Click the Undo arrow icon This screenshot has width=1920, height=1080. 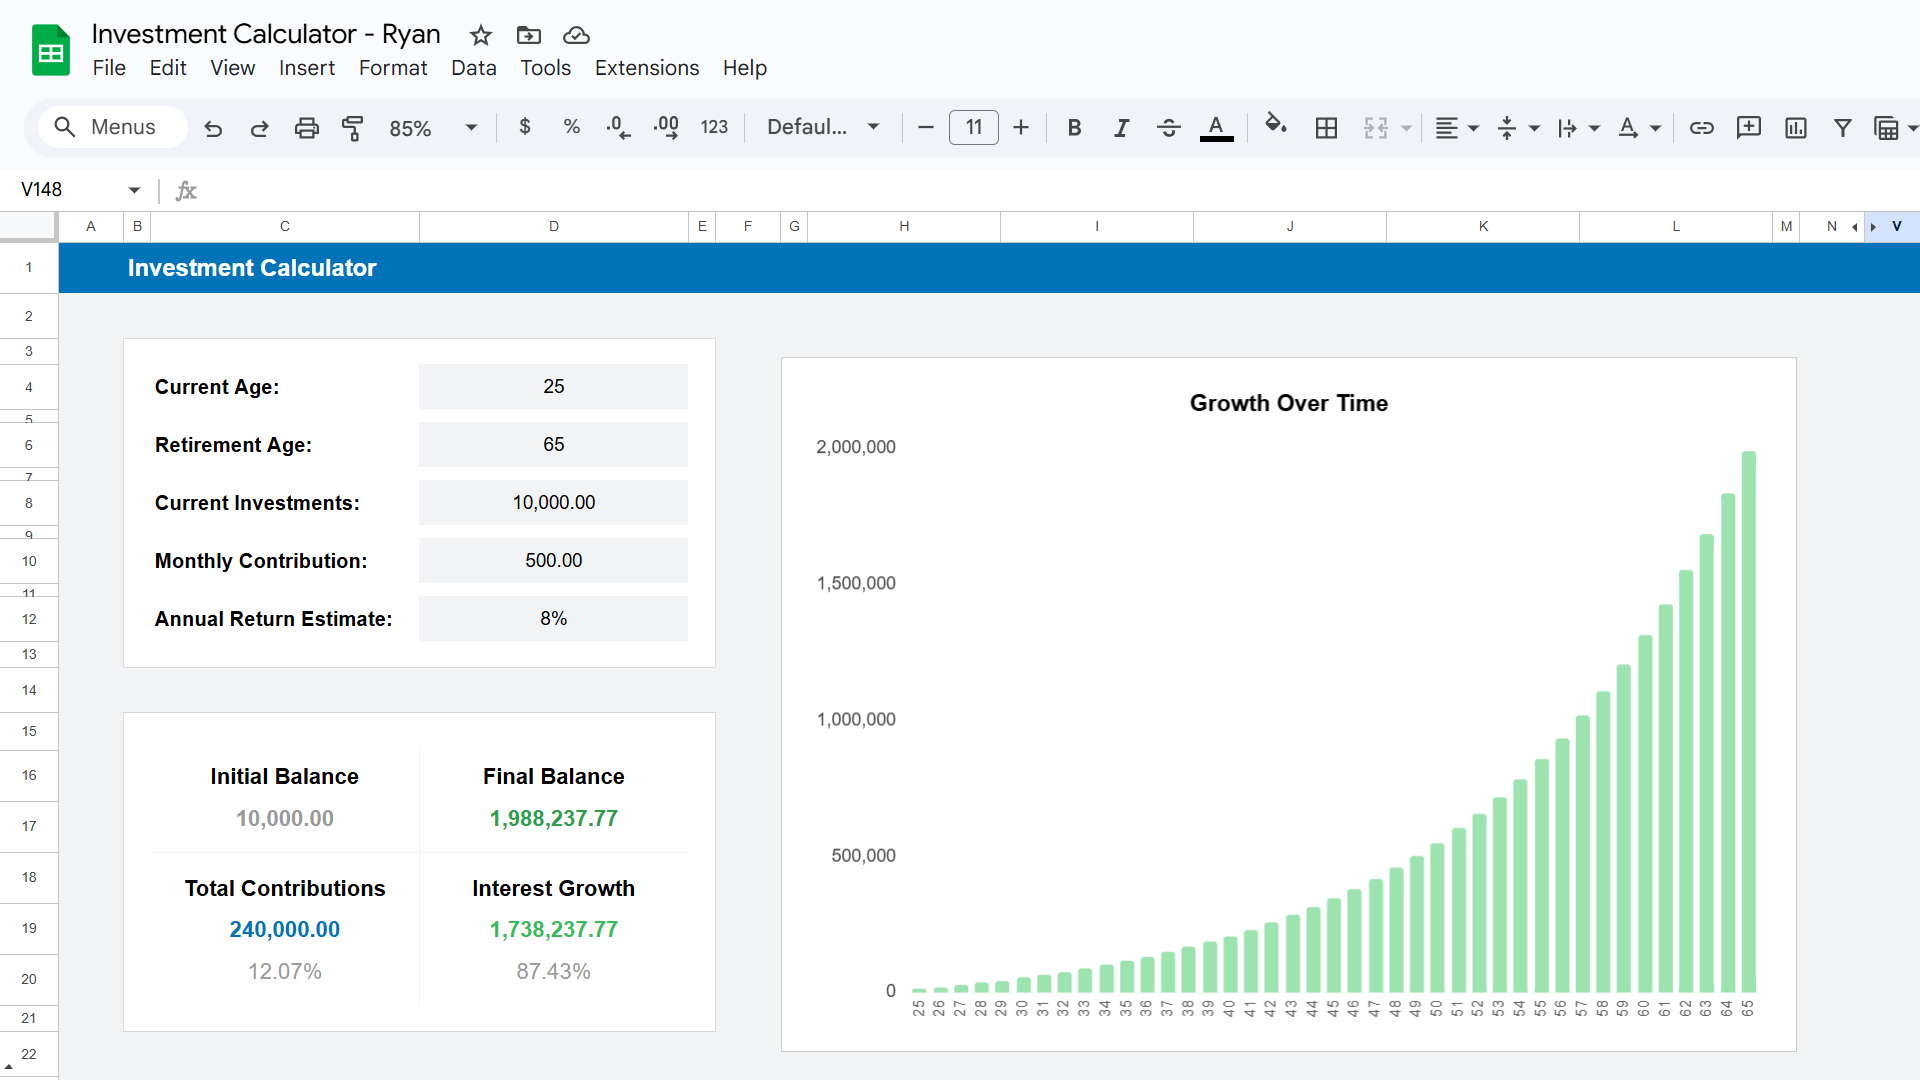tap(213, 128)
